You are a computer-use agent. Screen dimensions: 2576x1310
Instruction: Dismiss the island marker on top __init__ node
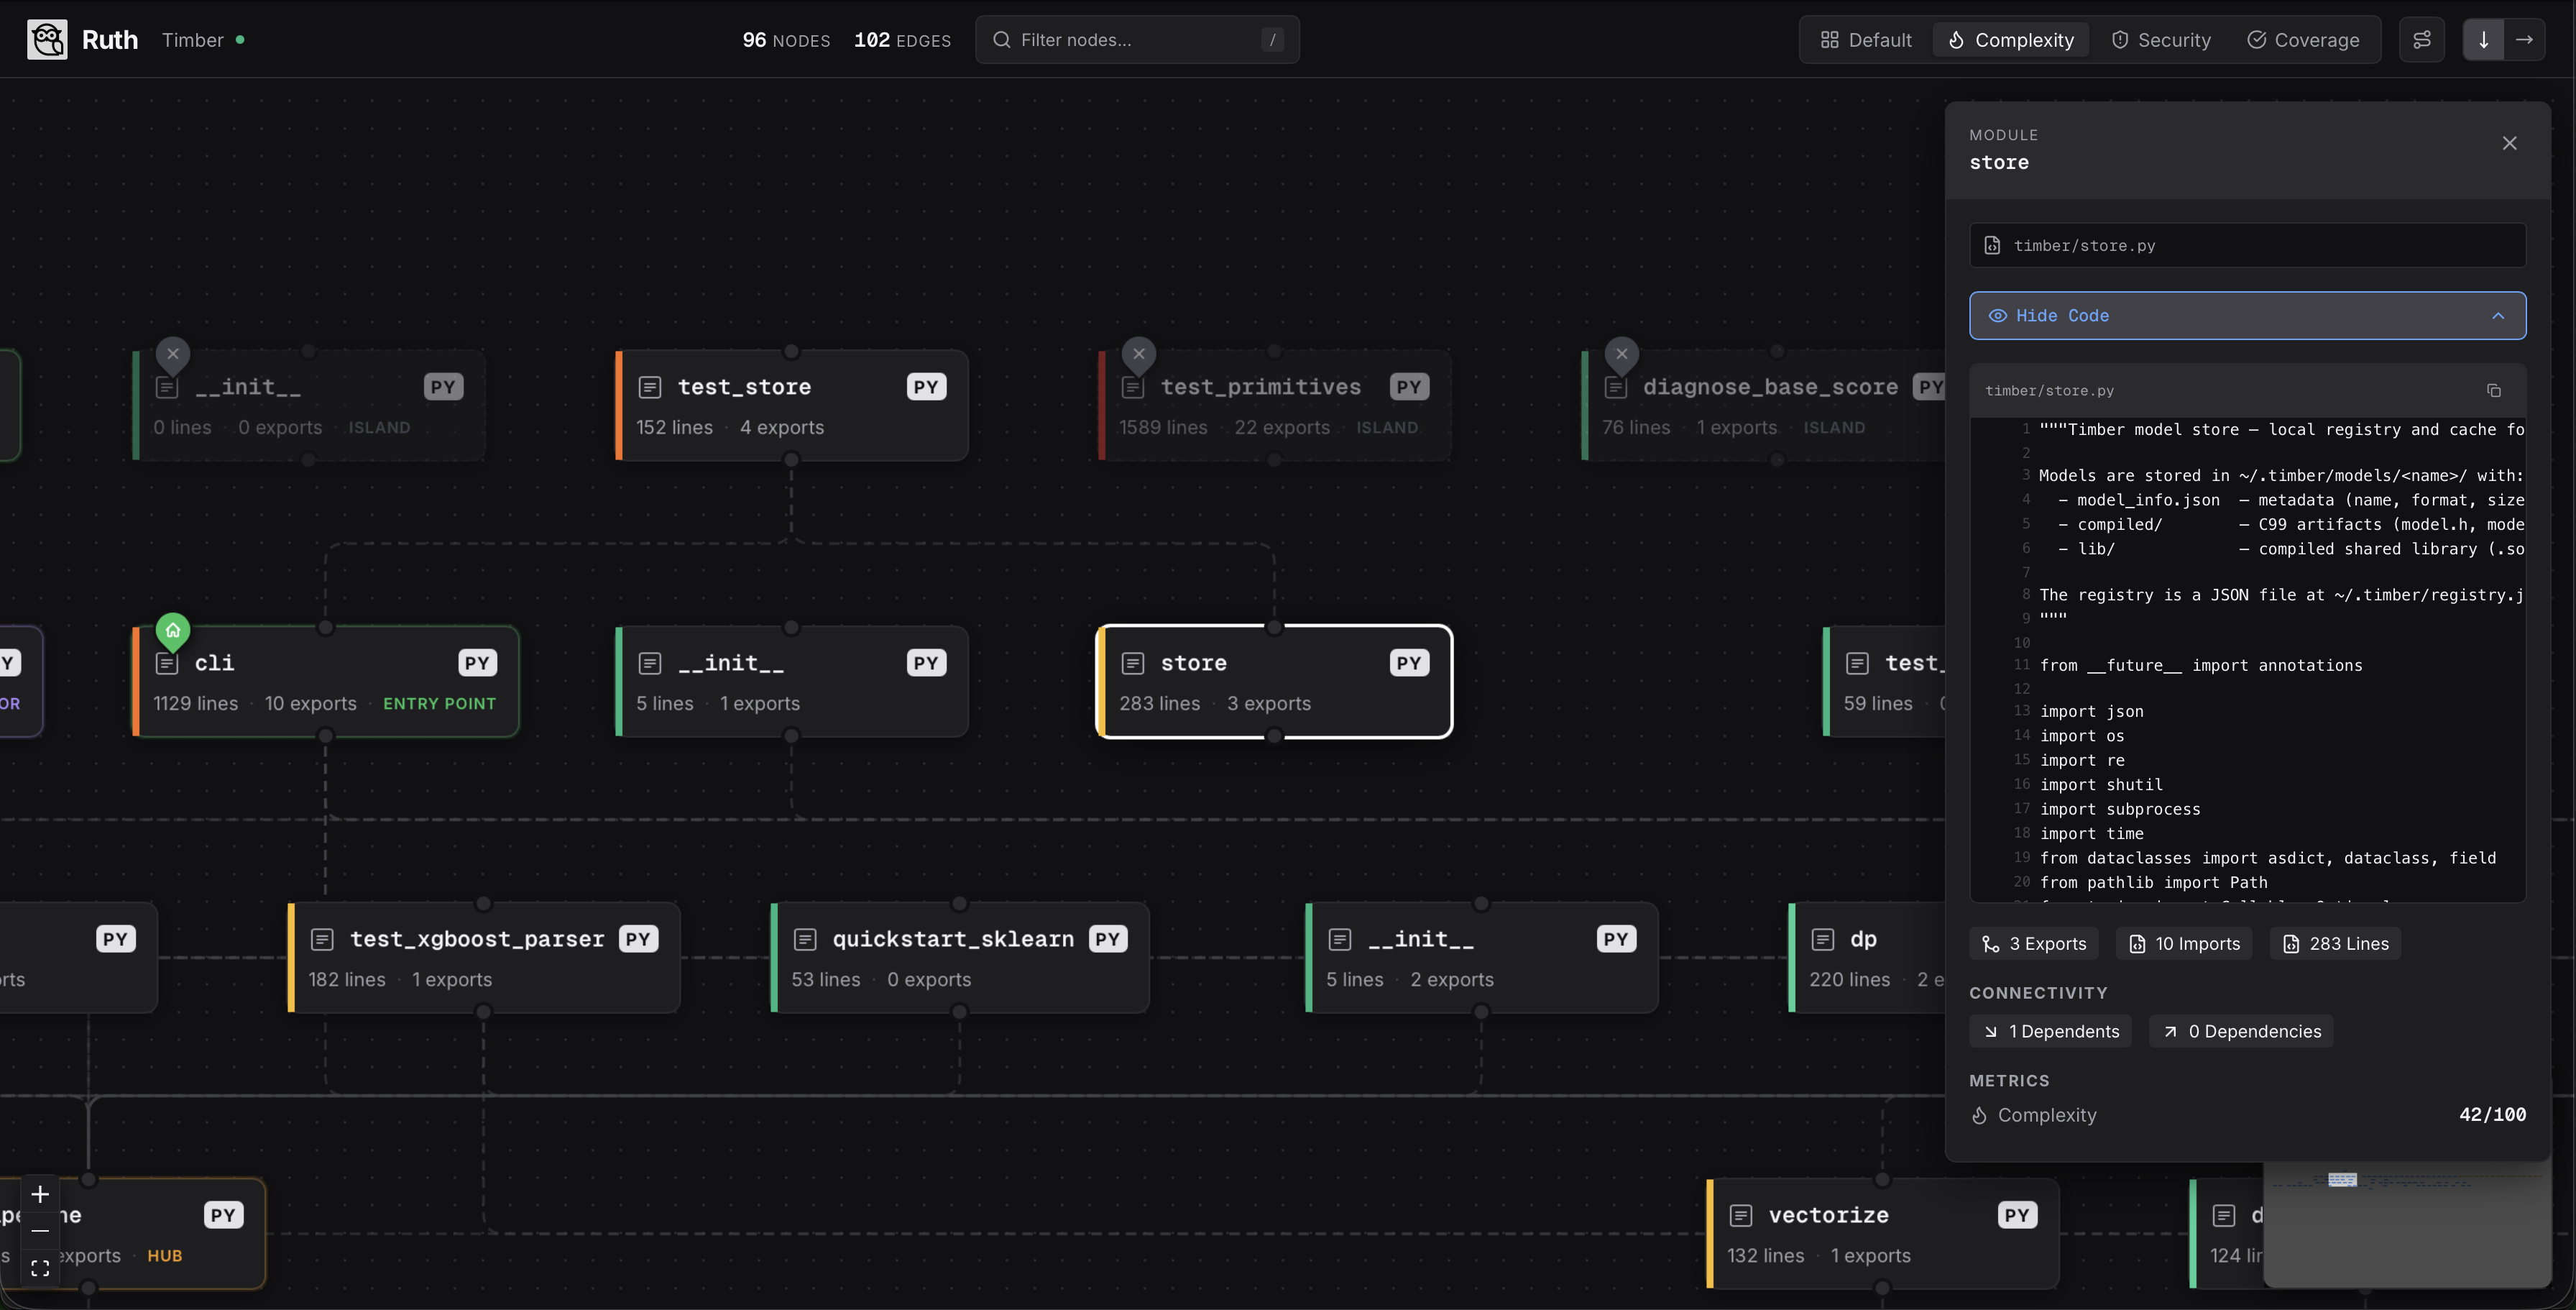pyautogui.click(x=173, y=354)
